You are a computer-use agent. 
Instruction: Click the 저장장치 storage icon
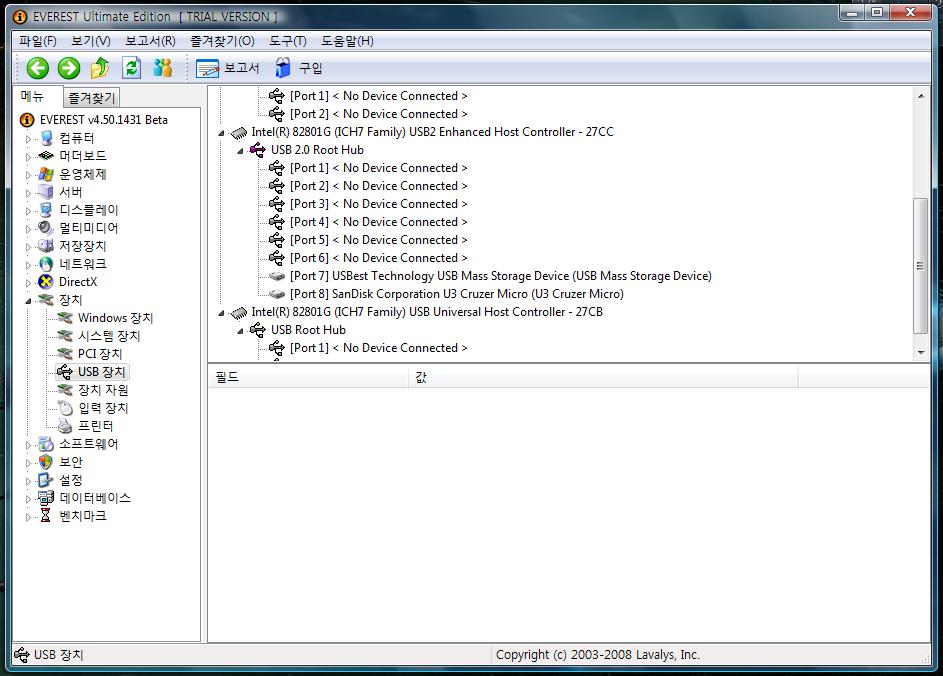[x=46, y=245]
